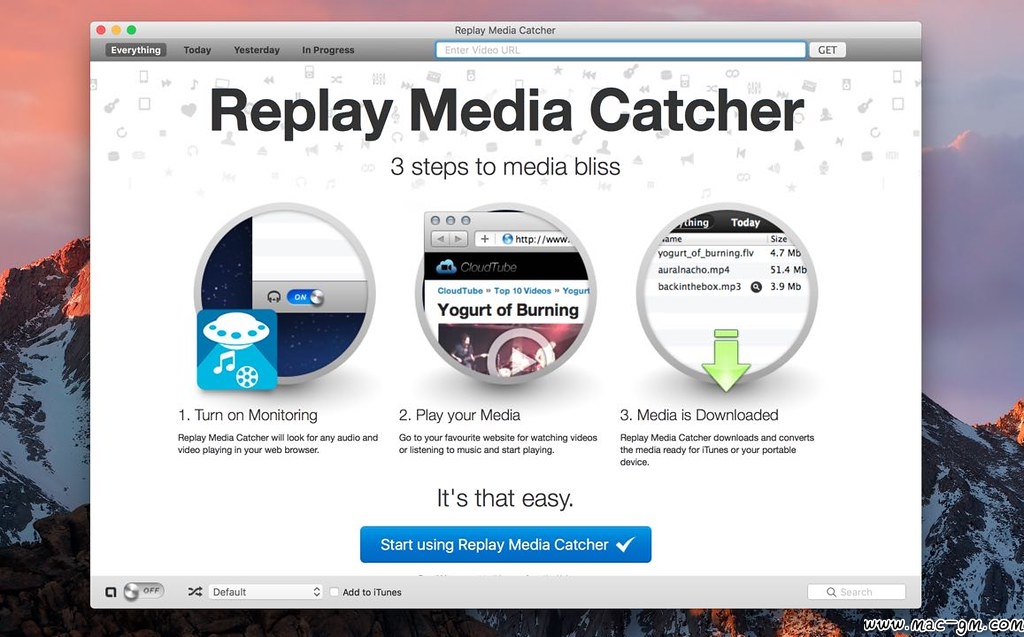Screen dimensions: 1024x637
Task: Click the Yogurt of Burning illustration
Action: pyautogui.click(x=506, y=293)
